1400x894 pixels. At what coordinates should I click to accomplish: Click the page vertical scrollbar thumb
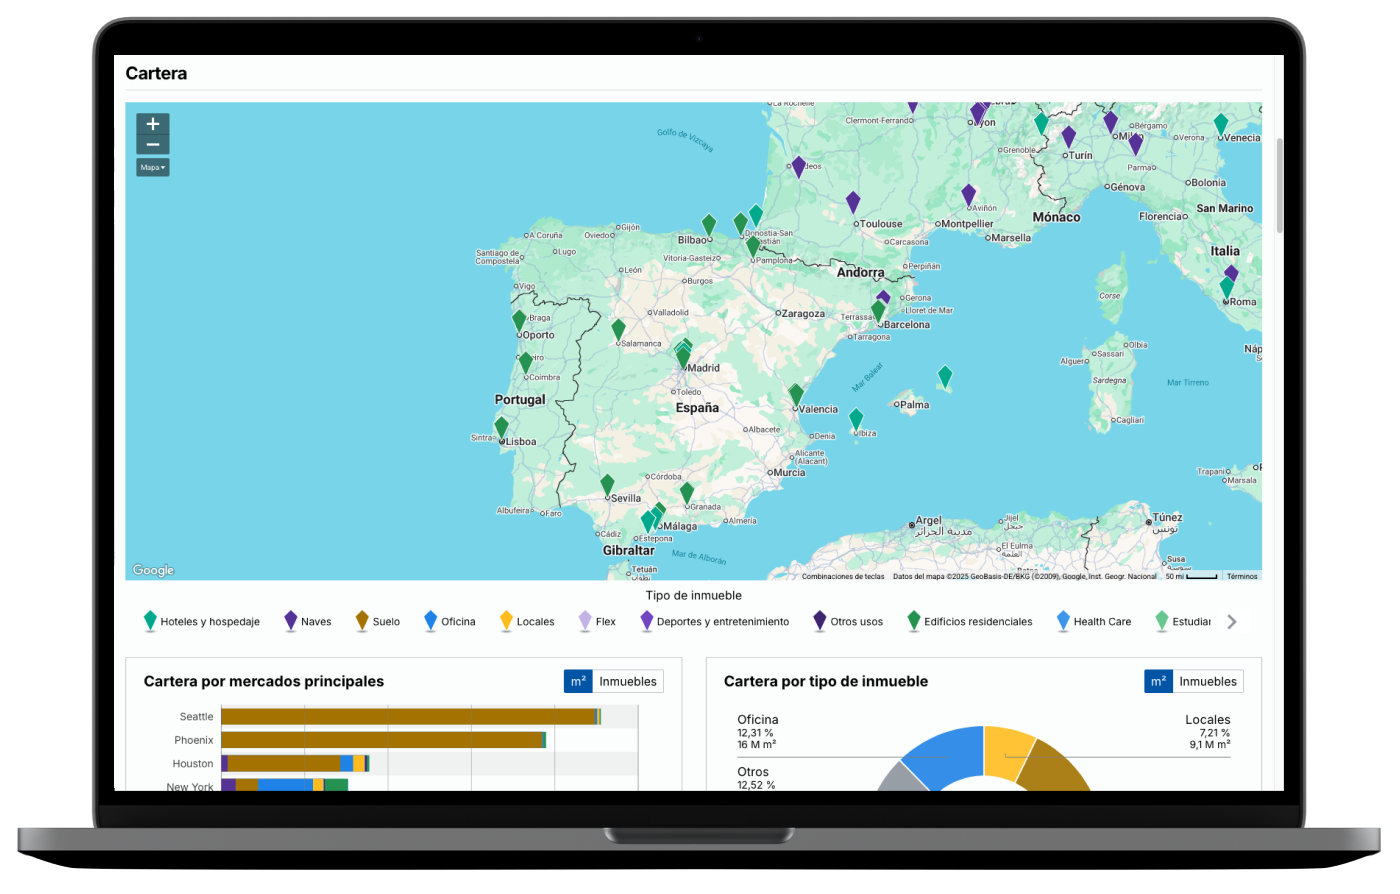click(1279, 185)
